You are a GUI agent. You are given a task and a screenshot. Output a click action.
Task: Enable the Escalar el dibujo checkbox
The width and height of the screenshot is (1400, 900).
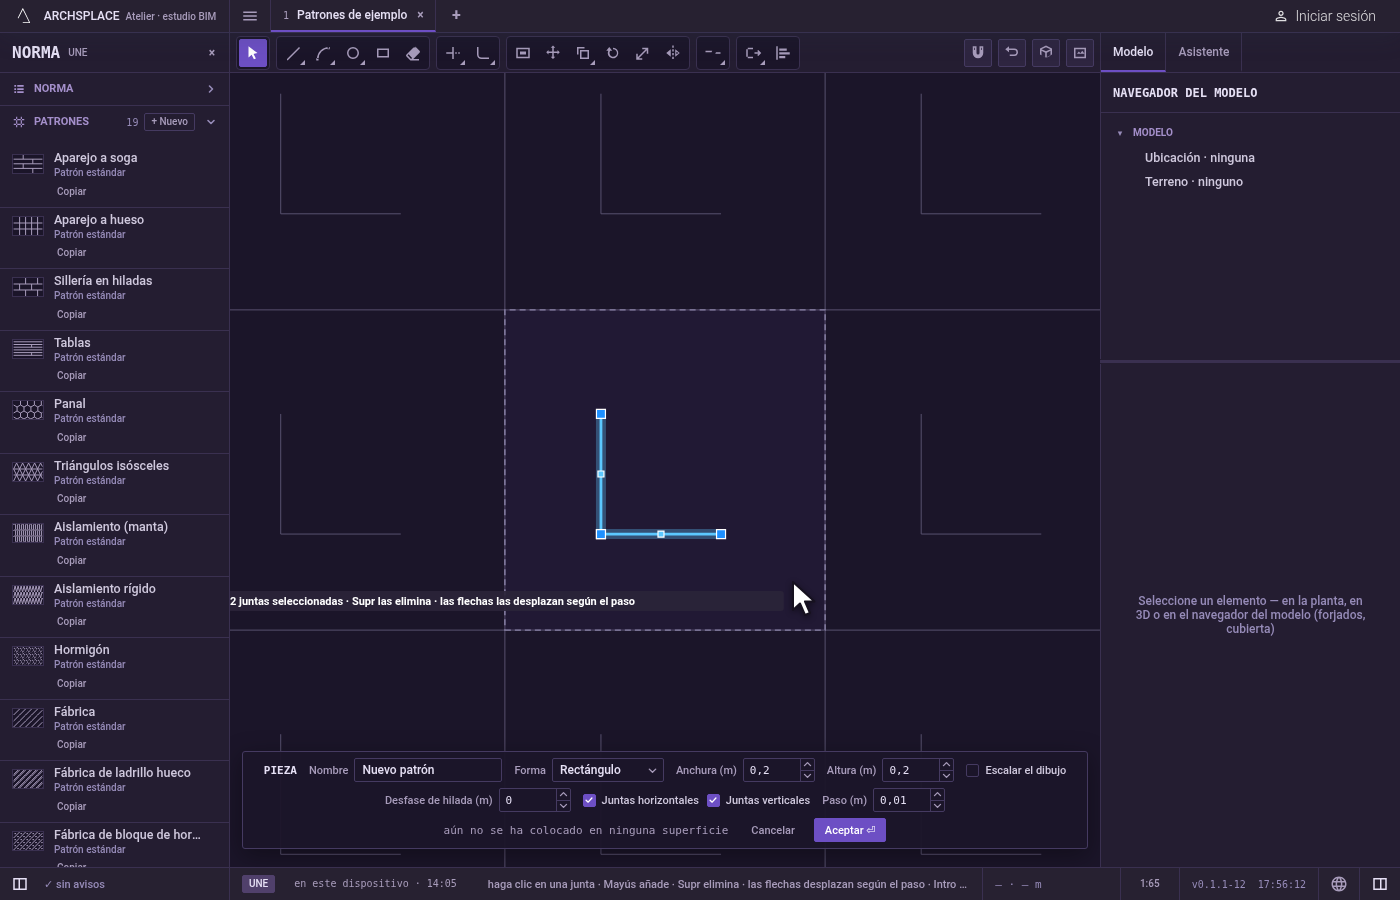tap(972, 771)
